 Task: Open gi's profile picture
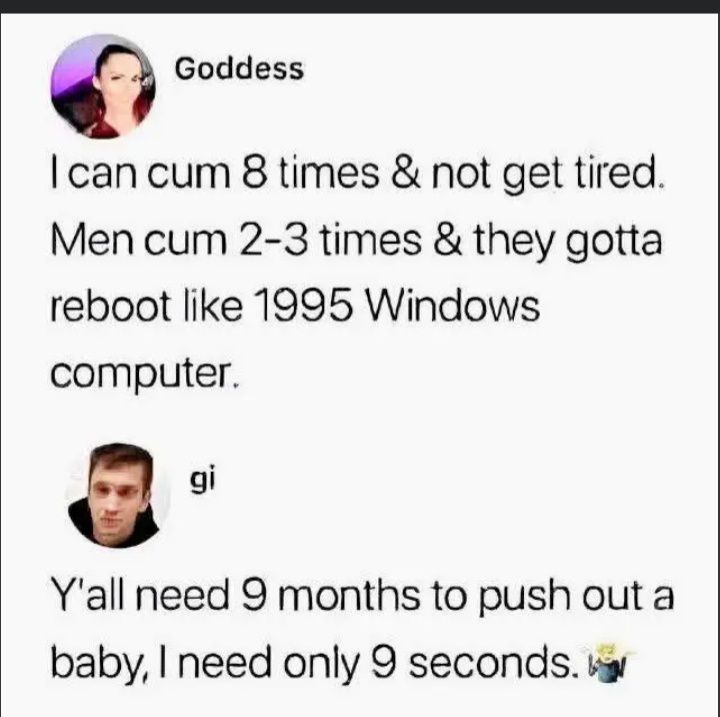pyautogui.click(x=118, y=495)
